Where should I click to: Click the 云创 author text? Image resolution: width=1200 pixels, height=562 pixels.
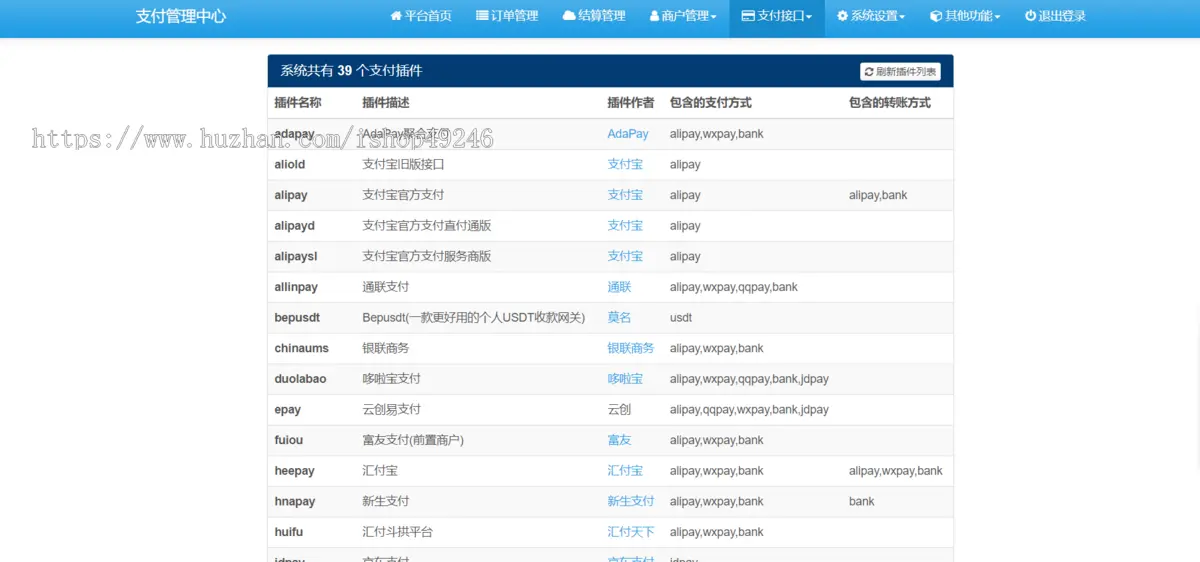tap(619, 410)
